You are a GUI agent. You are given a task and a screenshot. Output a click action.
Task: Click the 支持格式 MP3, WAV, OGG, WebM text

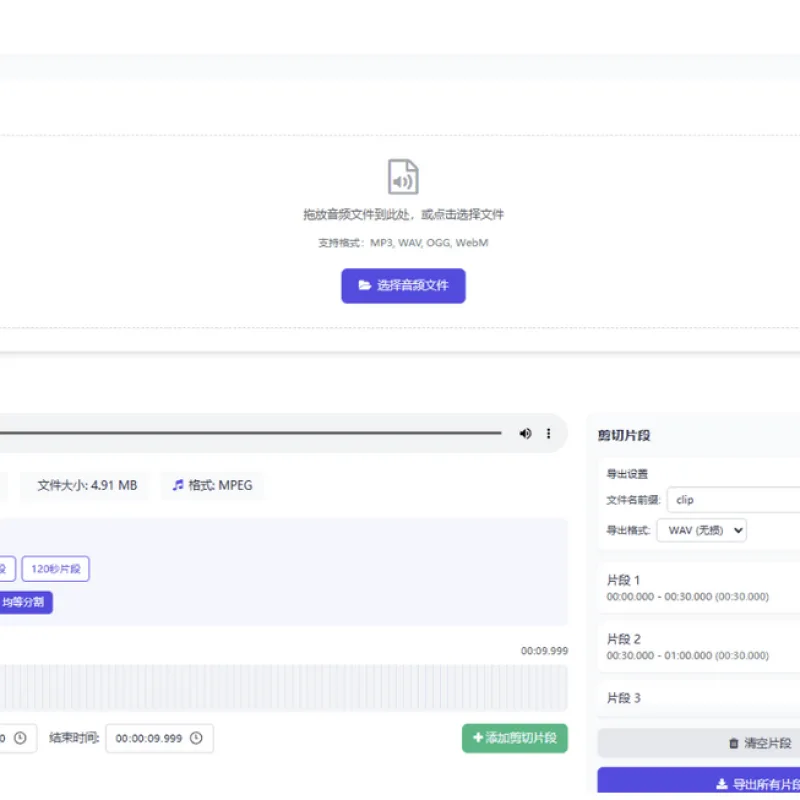coord(403,243)
